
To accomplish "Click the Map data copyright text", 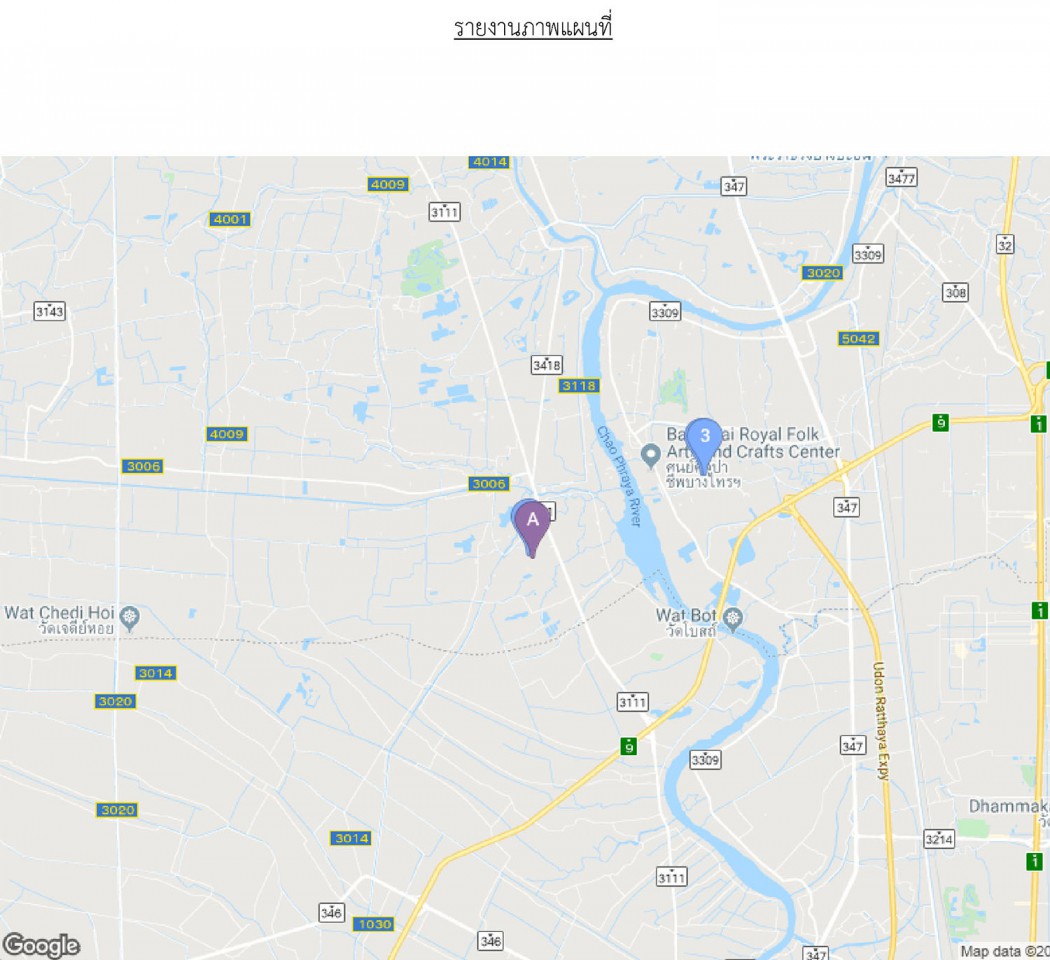I will pos(1004,951).
